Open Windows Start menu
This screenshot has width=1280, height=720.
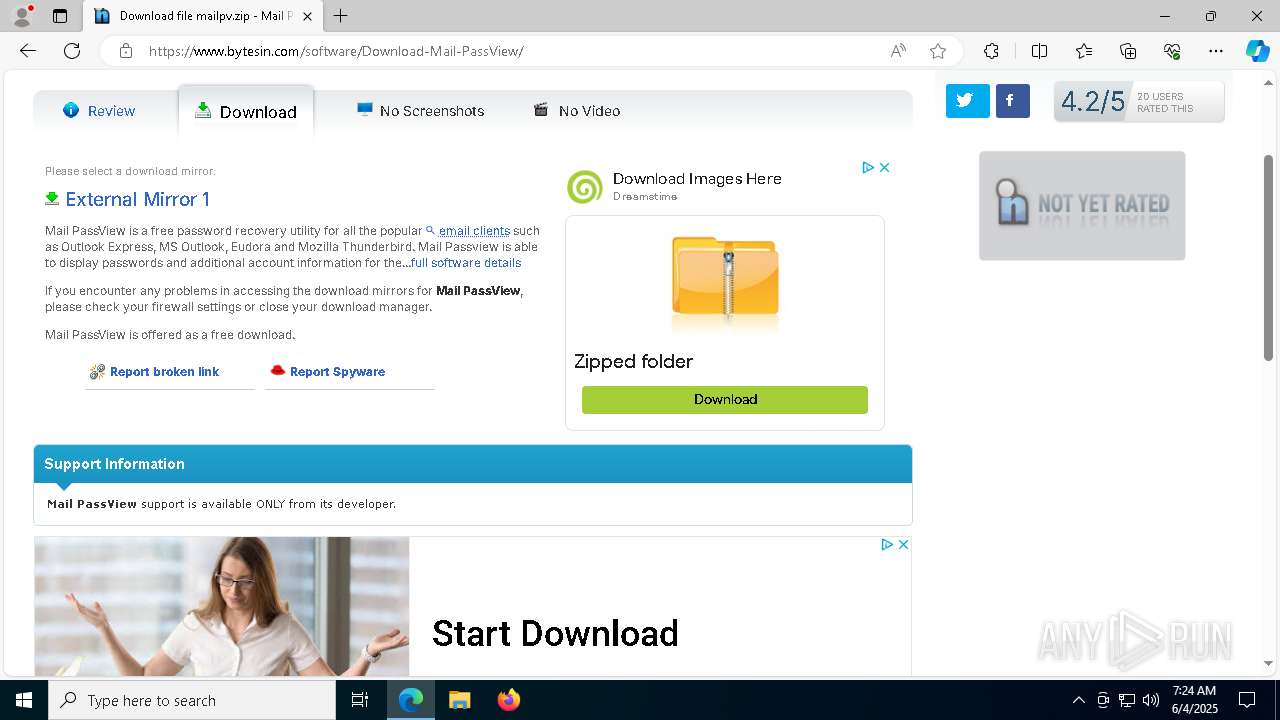click(x=24, y=700)
